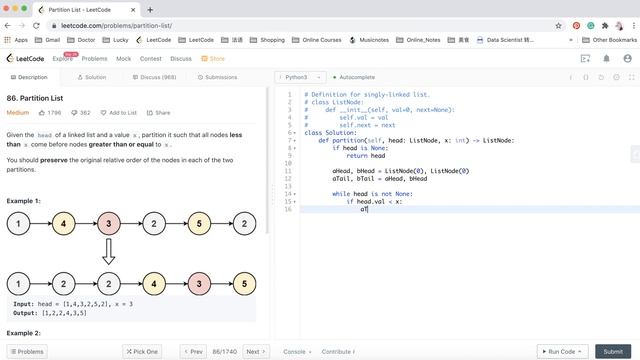Submit the solution
Viewport: 640px width, 360px height.
pos(613,351)
